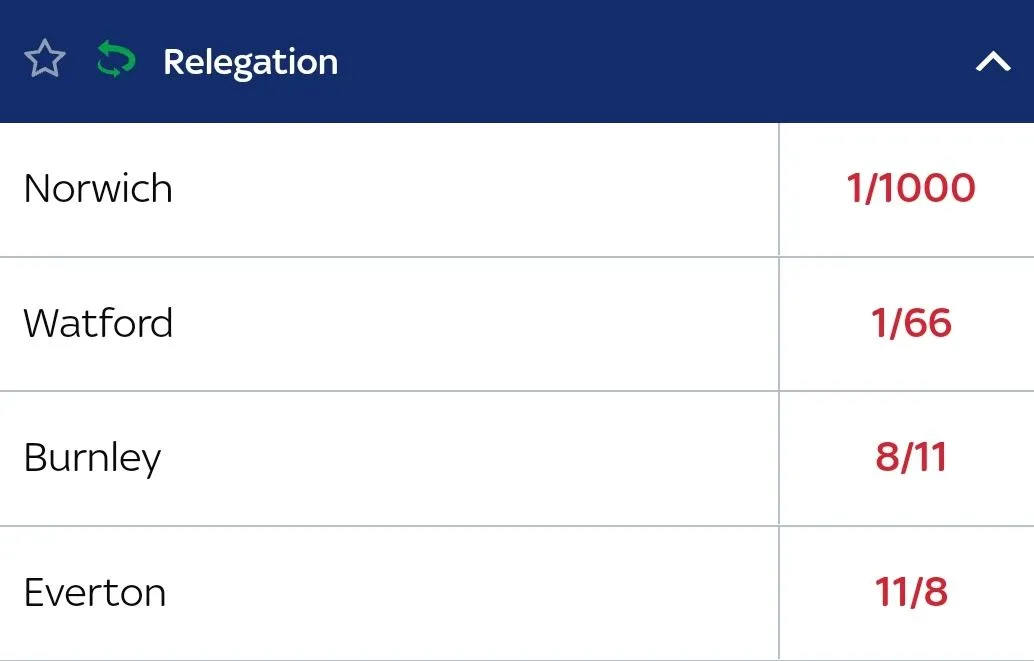Click the Watford team name
Image resolution: width=1034 pixels, height=661 pixels.
(x=98, y=323)
